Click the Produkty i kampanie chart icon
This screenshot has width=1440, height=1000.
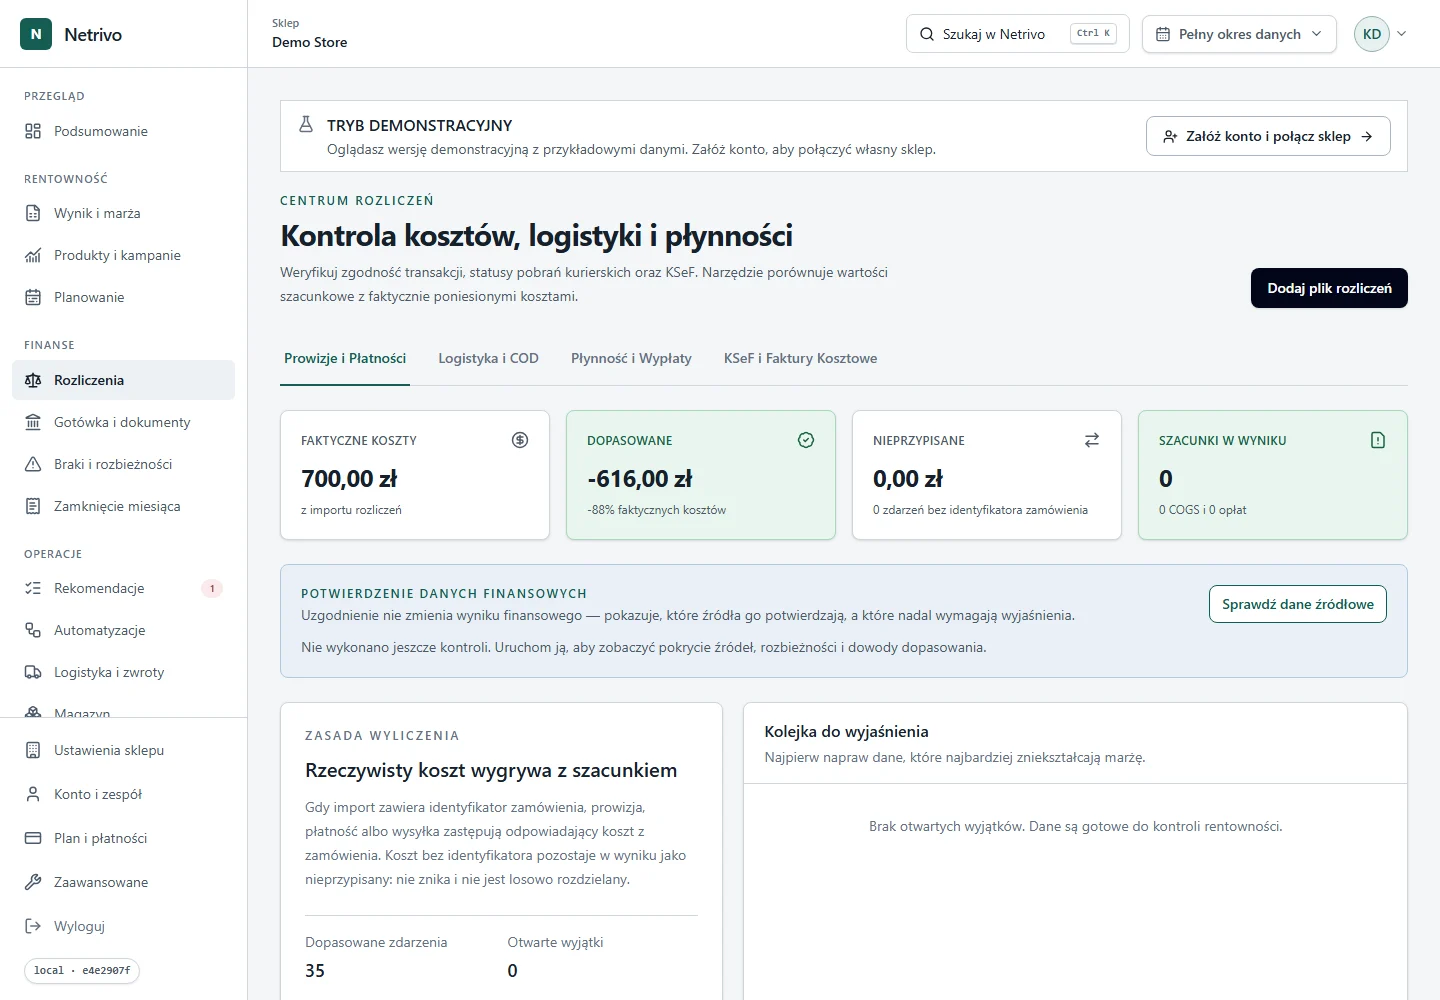(33, 255)
